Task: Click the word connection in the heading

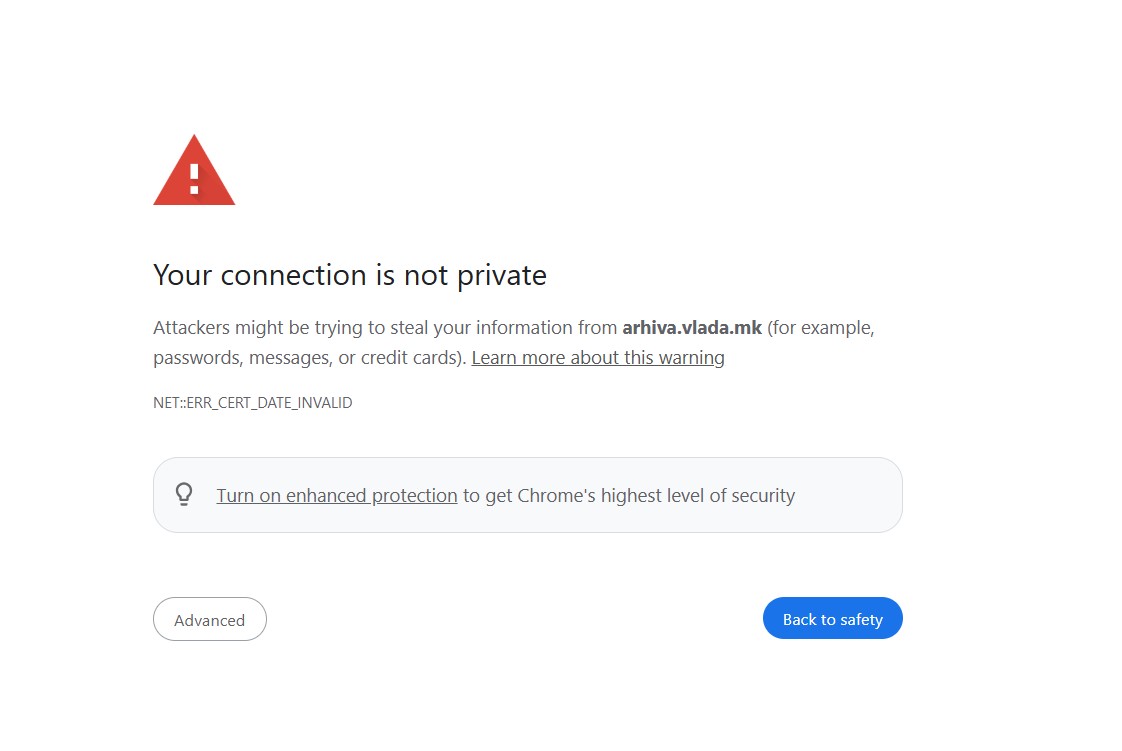Action: click(x=296, y=275)
